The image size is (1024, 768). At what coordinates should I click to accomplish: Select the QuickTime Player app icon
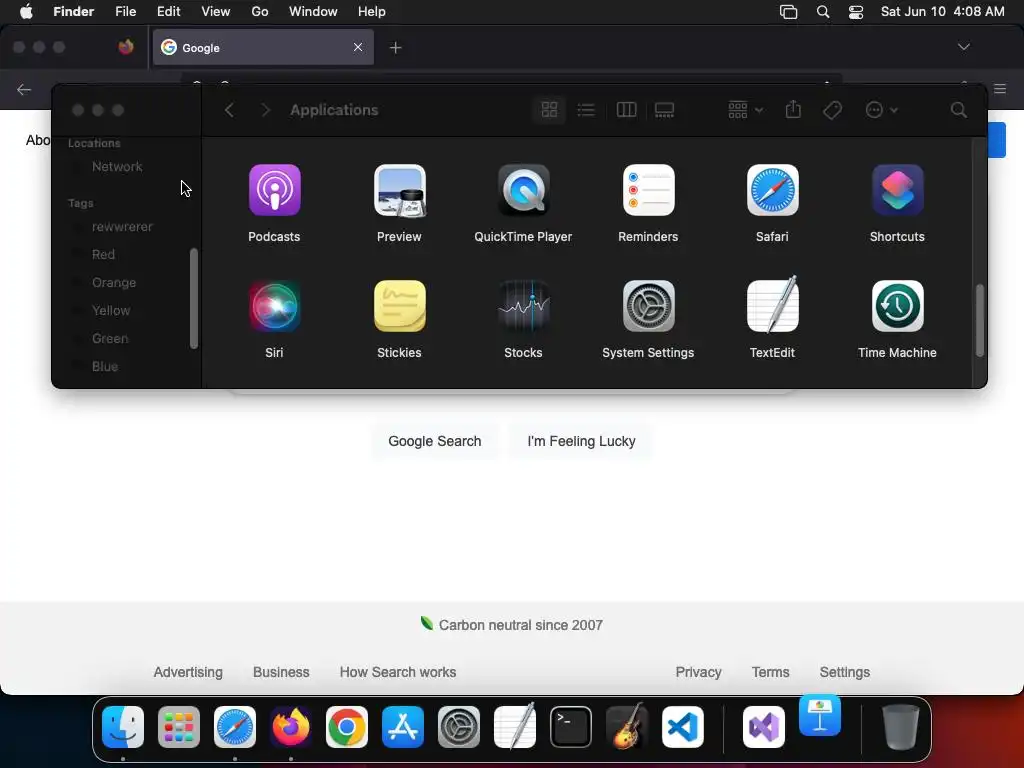pos(524,190)
